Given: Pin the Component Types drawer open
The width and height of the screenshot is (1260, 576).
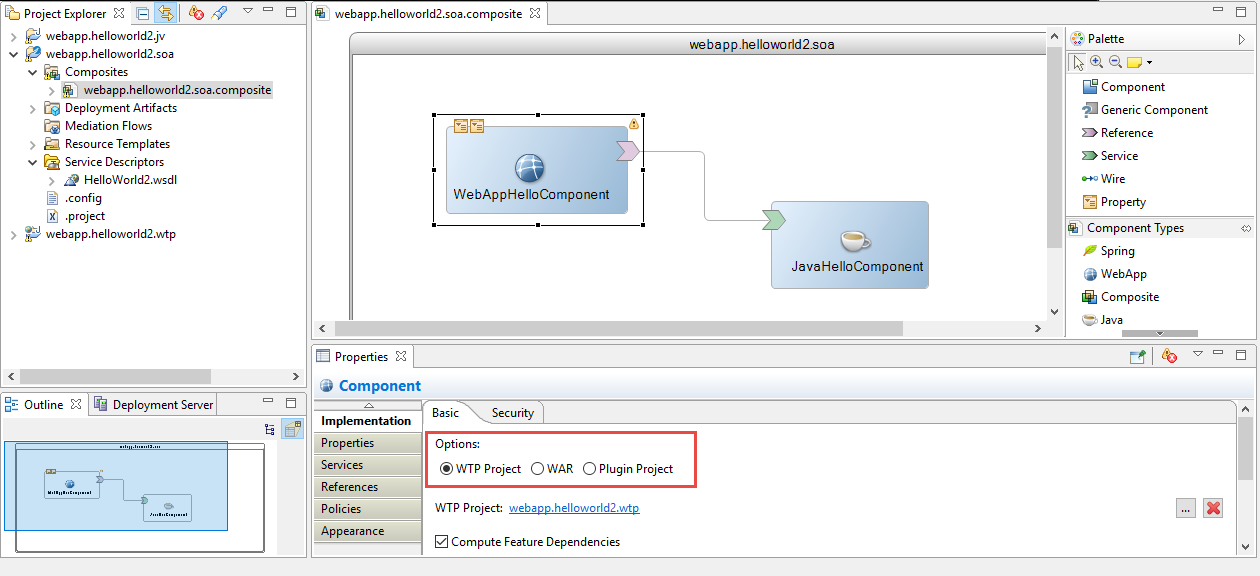Looking at the screenshot, I should point(1246,228).
